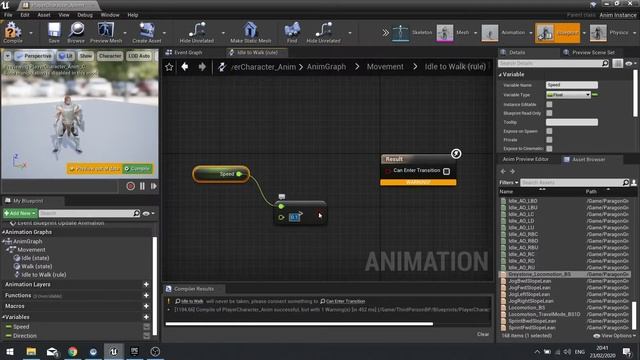Open Add New dropdown button

[20, 213]
